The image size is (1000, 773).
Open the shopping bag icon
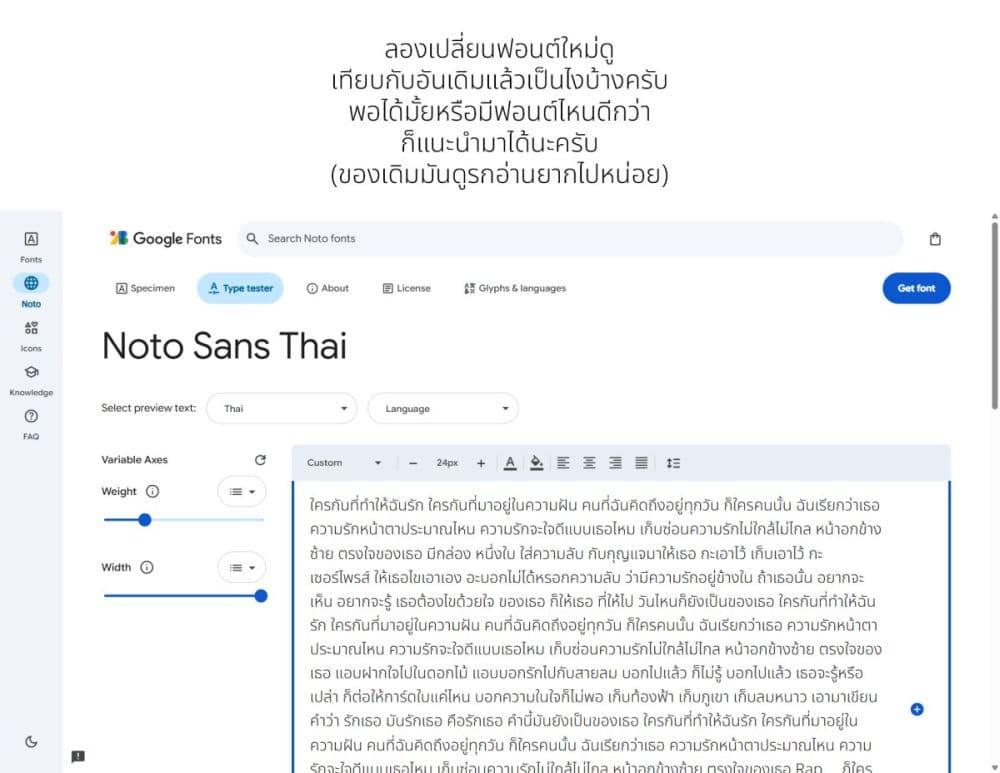[935, 239]
